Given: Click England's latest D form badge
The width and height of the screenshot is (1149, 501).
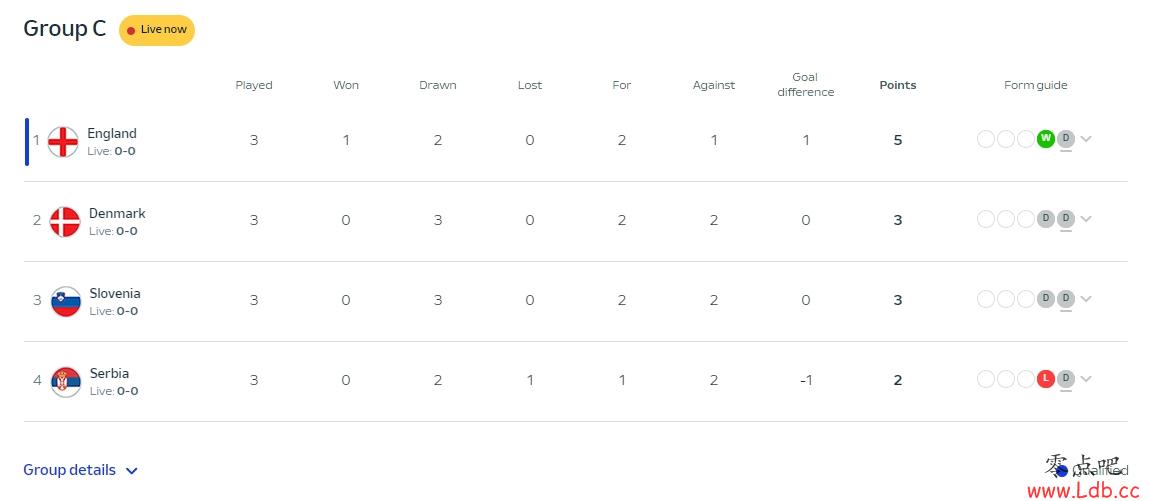Looking at the screenshot, I should (x=1065, y=138).
